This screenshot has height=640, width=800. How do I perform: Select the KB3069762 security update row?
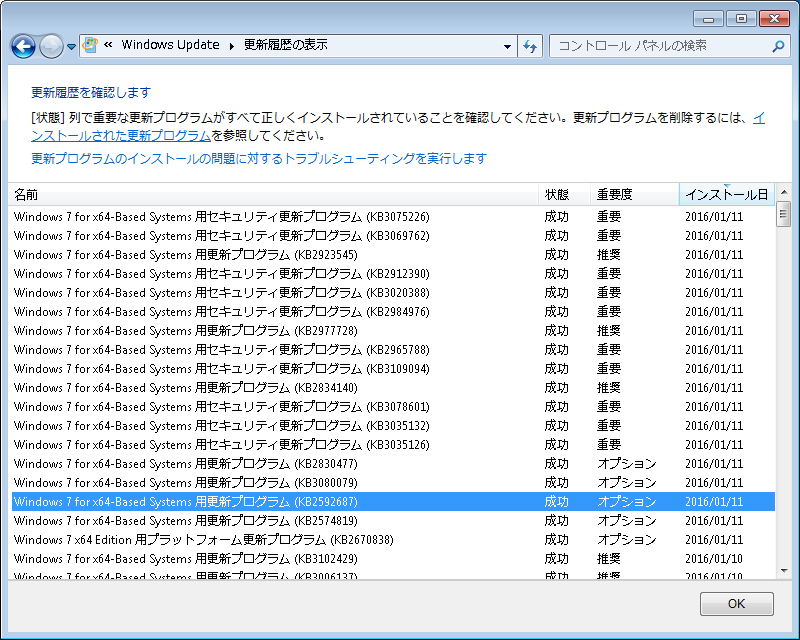(x=393, y=236)
